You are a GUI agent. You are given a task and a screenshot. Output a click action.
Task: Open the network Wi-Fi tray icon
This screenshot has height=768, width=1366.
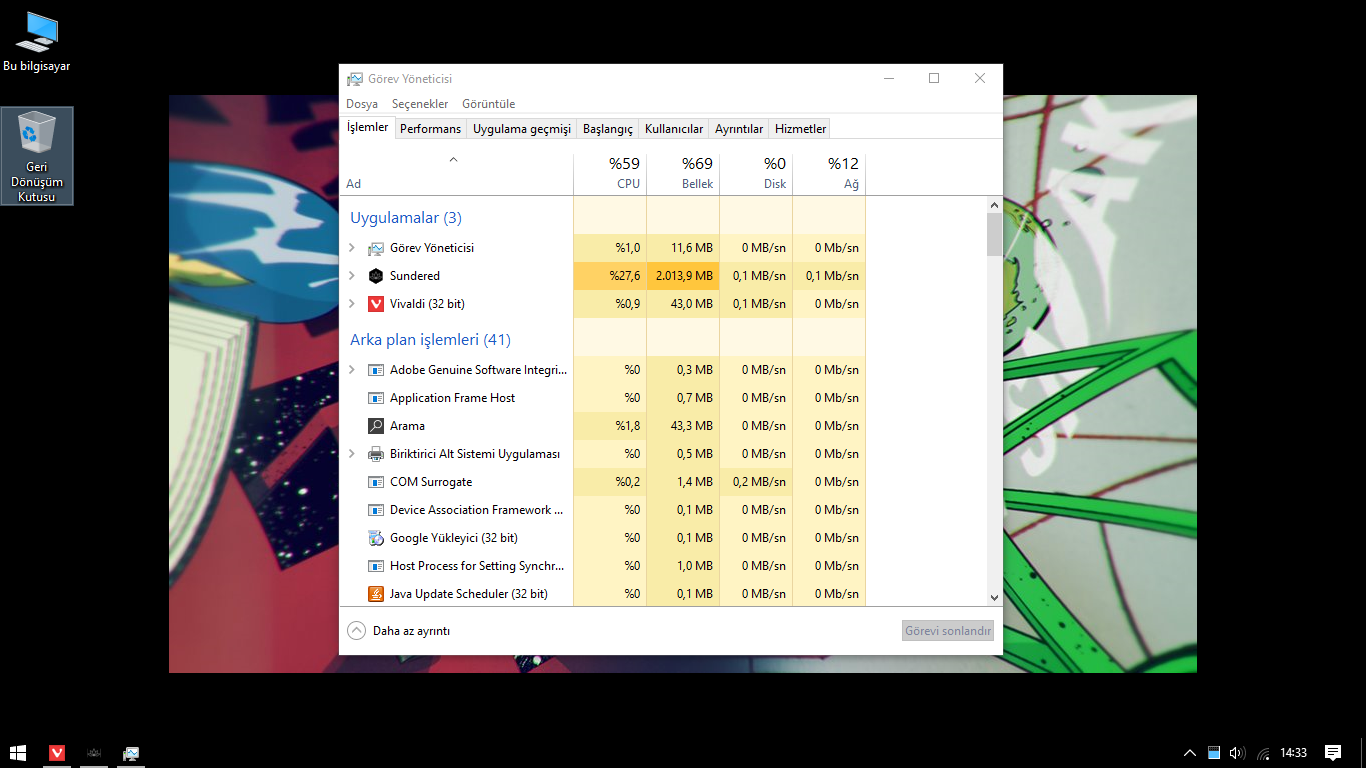tap(1263, 753)
